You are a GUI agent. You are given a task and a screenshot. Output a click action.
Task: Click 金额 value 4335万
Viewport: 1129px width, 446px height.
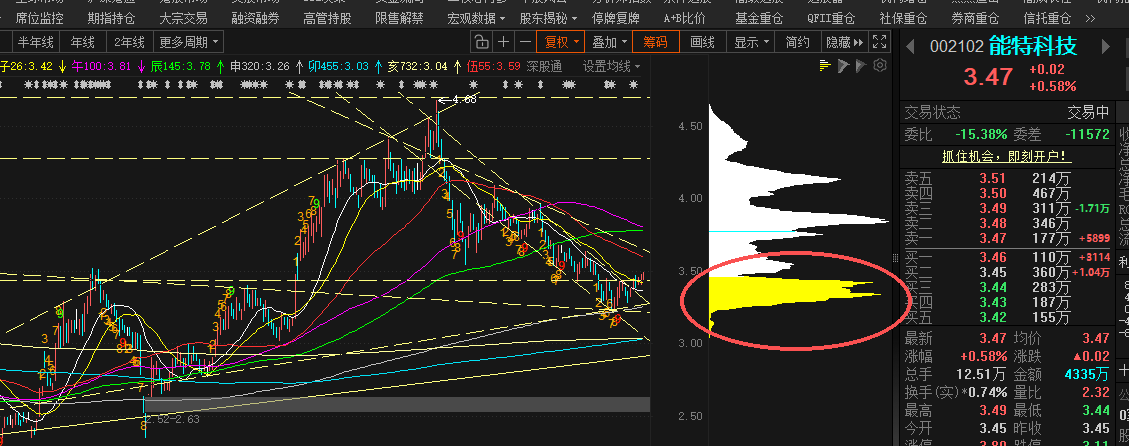click(1087, 374)
